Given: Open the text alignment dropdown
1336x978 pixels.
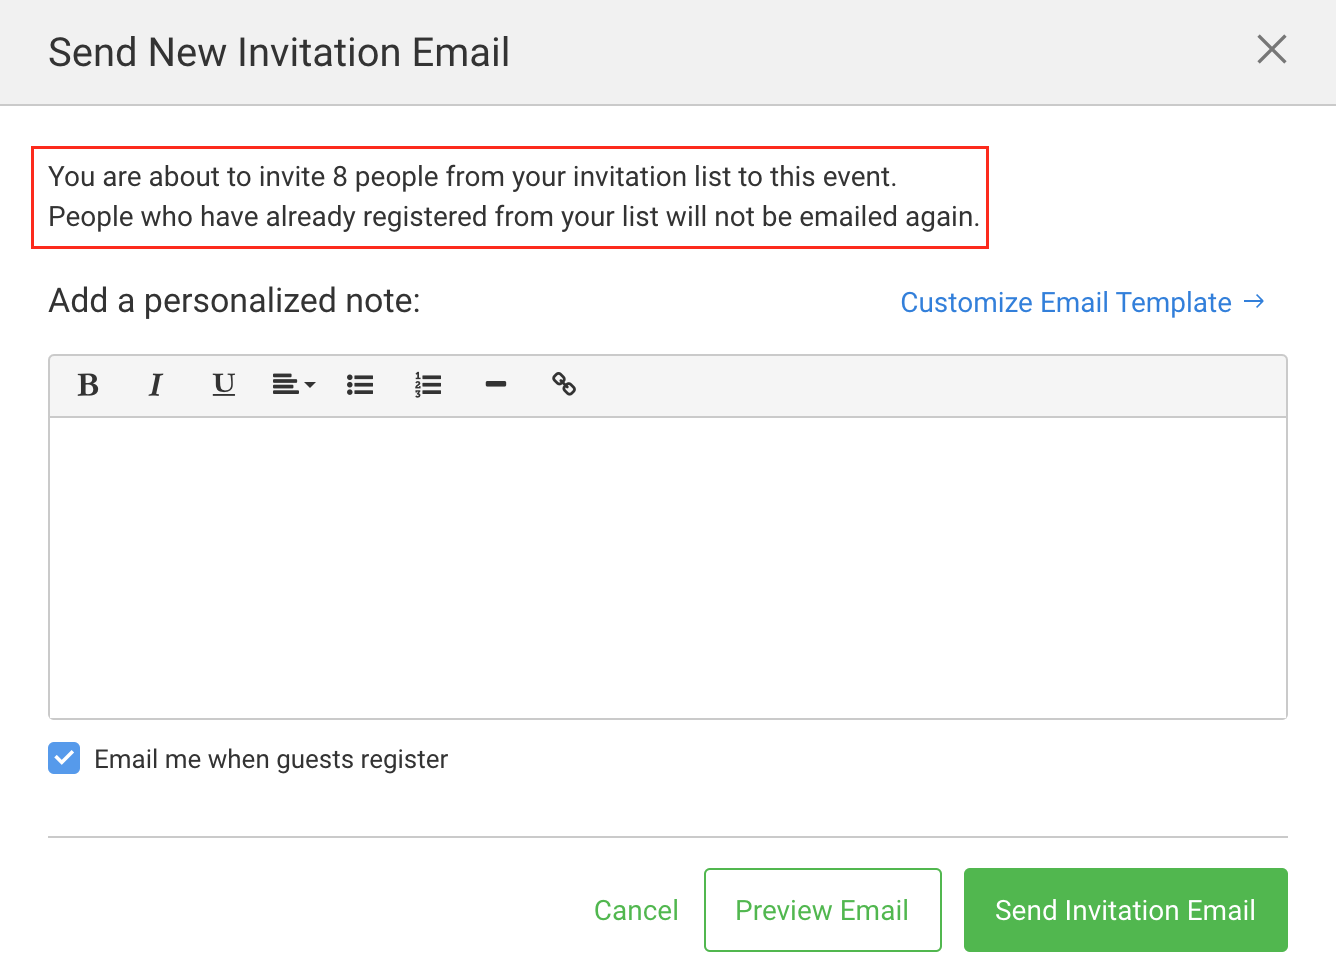Looking at the screenshot, I should (x=293, y=385).
